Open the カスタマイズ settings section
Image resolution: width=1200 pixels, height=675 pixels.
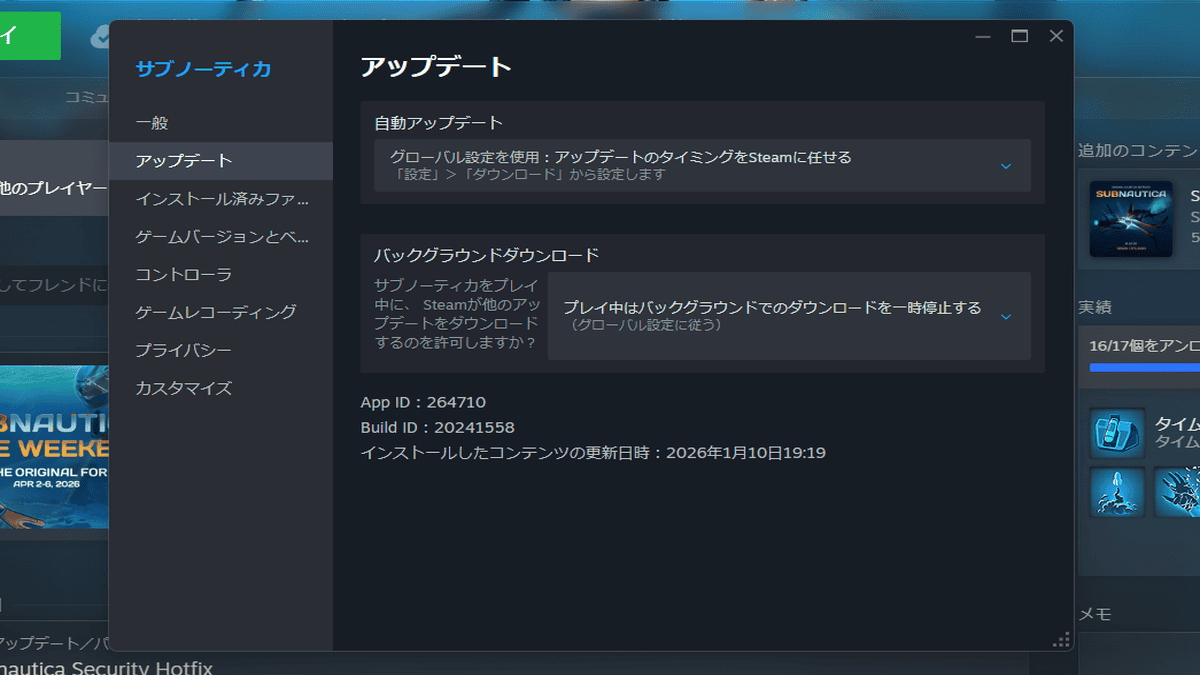pyautogui.click(x=221, y=389)
